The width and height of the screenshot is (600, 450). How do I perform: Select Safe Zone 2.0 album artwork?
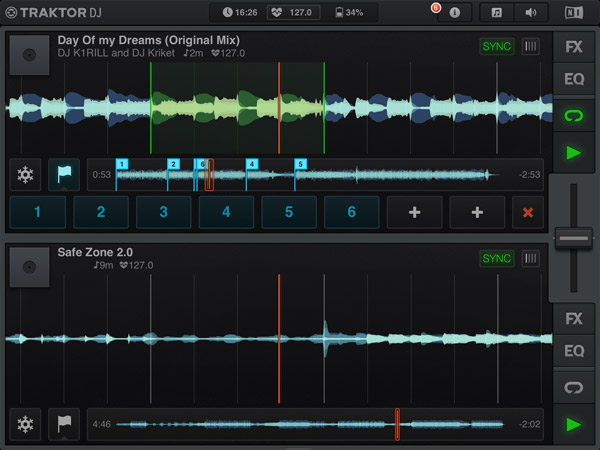tap(29, 267)
